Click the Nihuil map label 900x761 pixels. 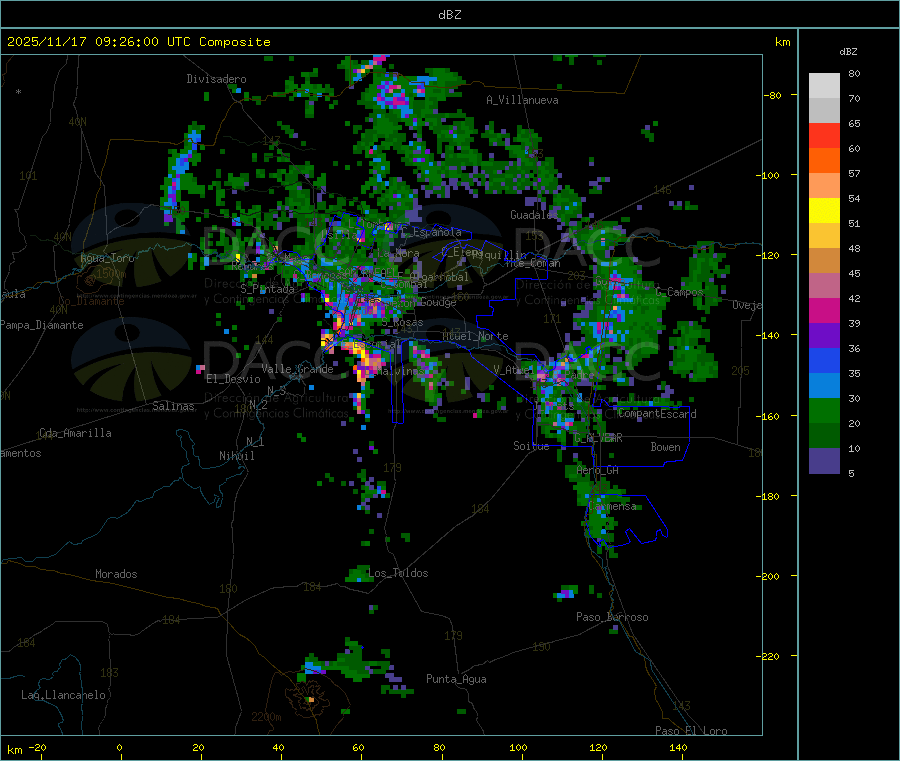[x=236, y=456]
